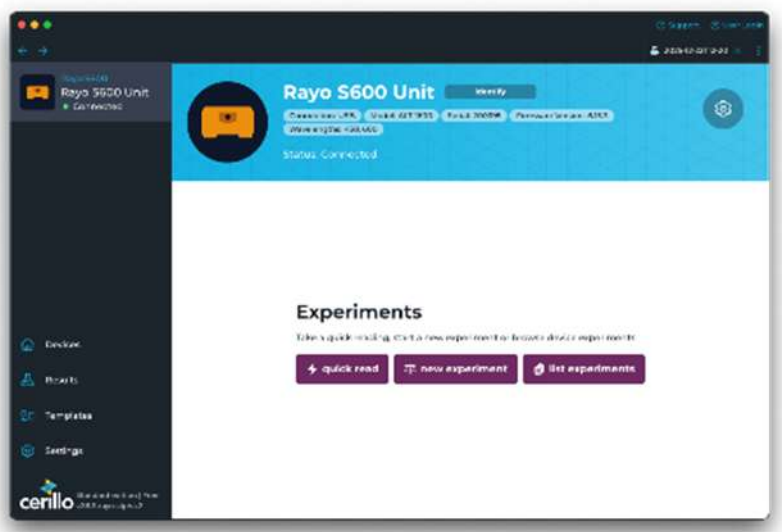782x532 pixels.
Task: Click the green Connected status dot in sidebar
Action: click(65, 107)
